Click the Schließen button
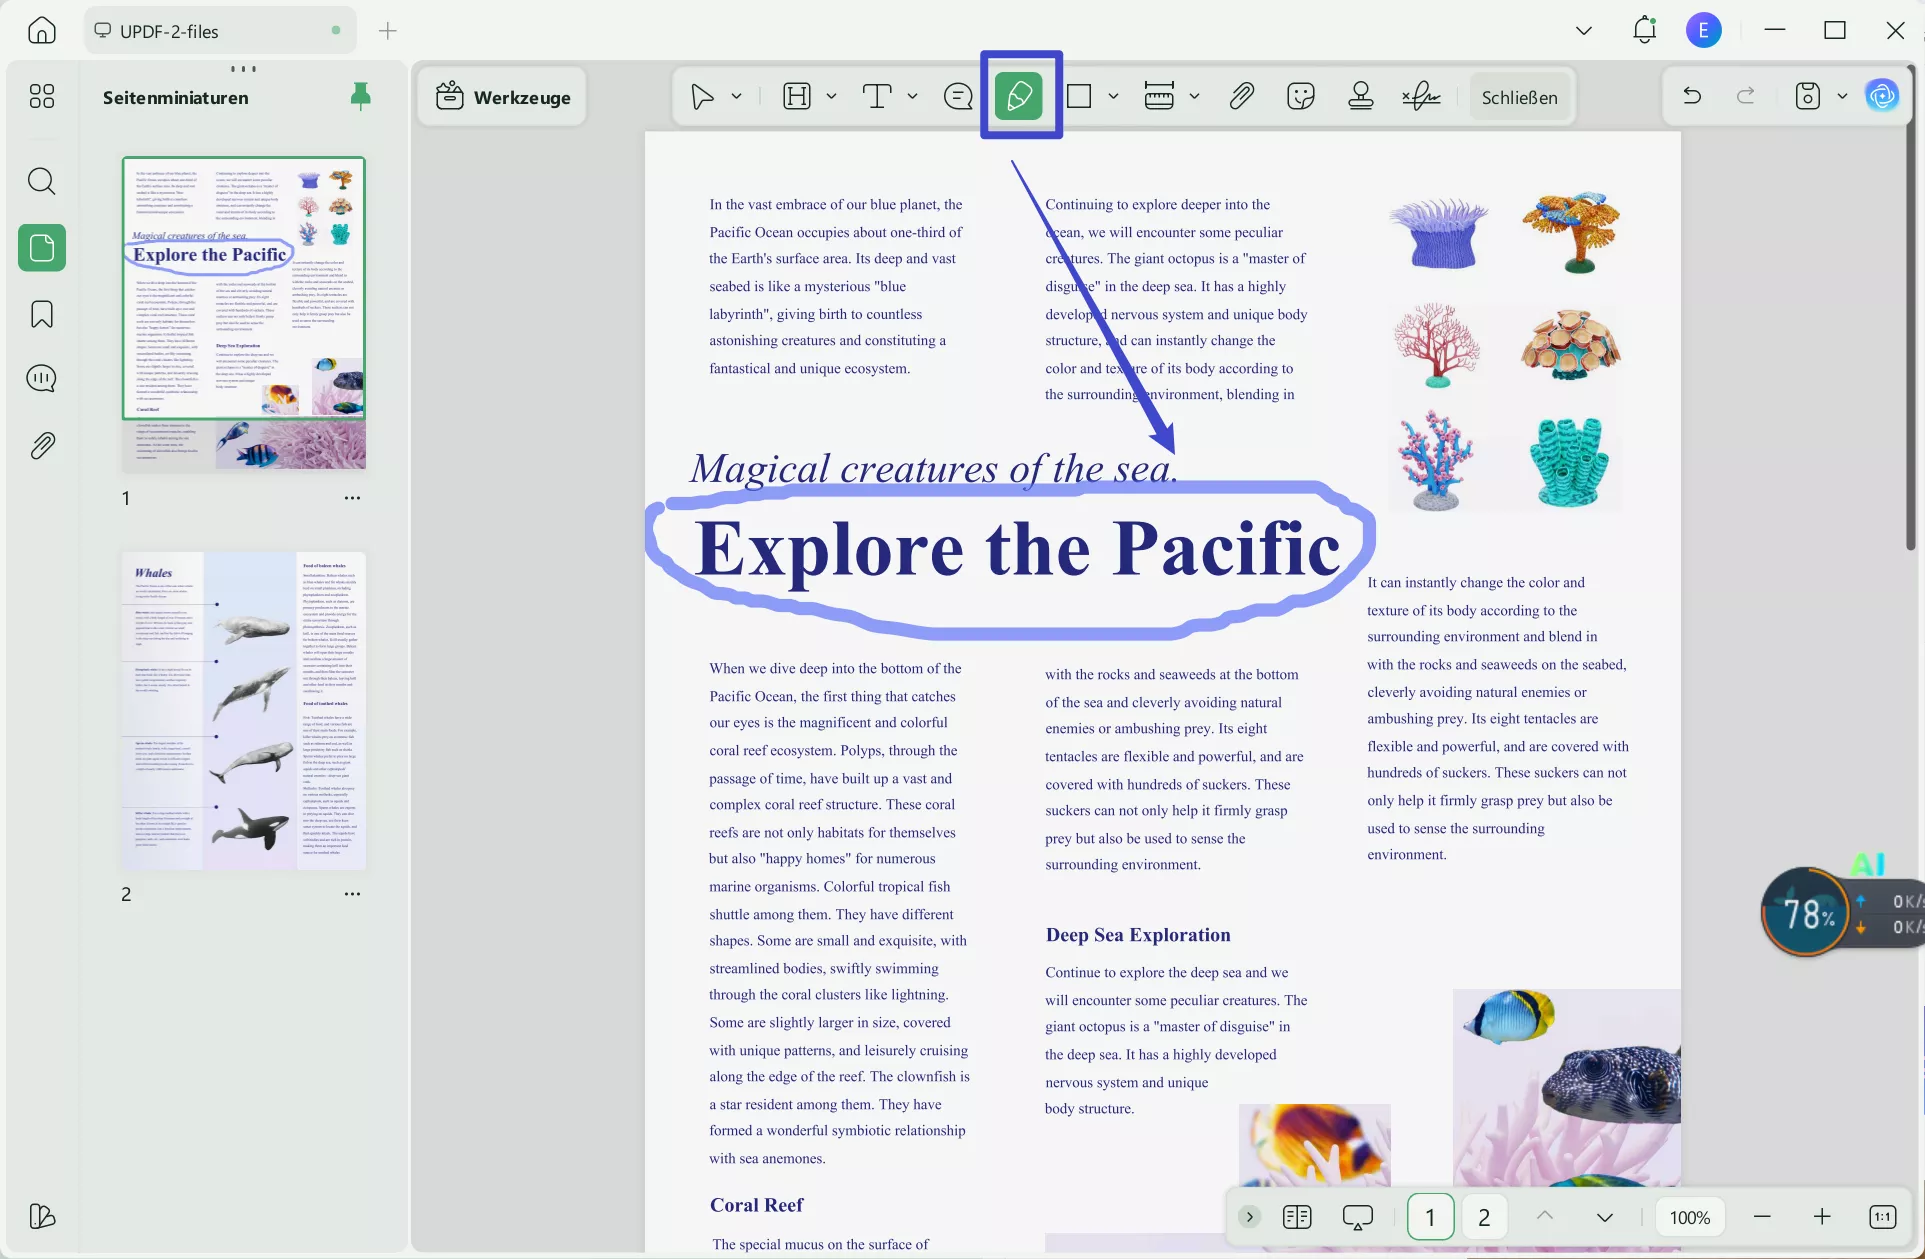The width and height of the screenshot is (1925, 1259). 1519,97
